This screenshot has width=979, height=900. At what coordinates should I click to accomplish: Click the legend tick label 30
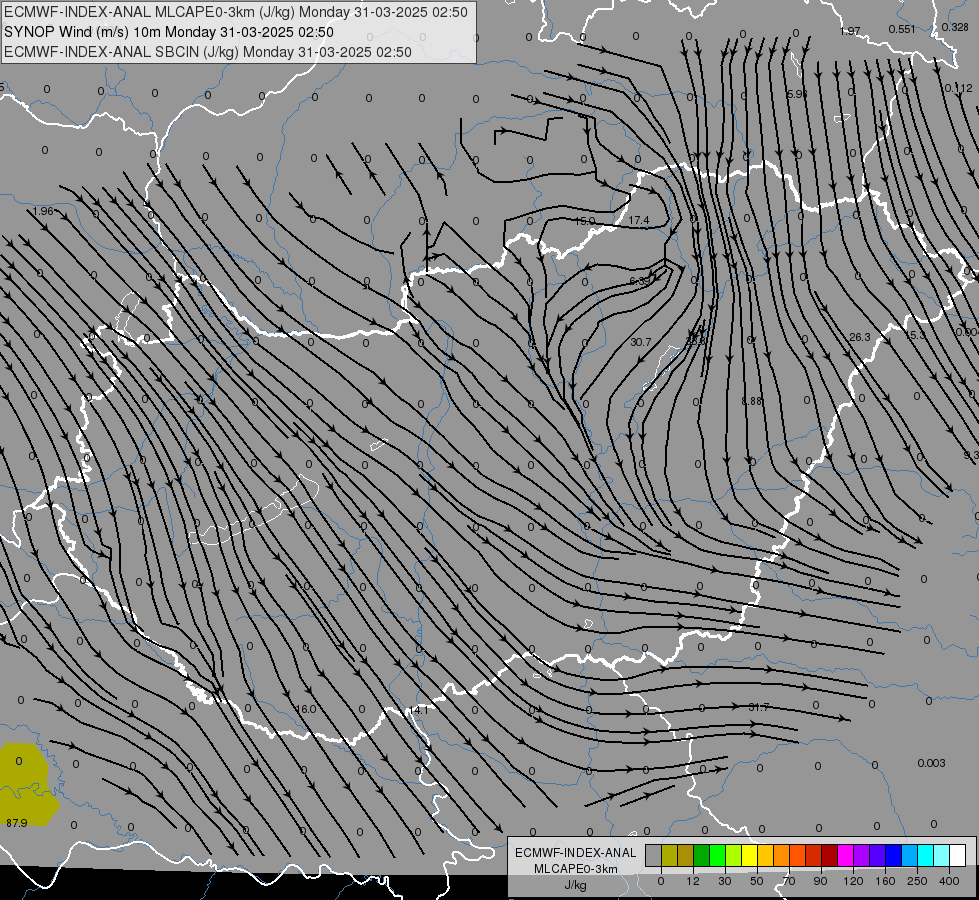tap(725, 881)
